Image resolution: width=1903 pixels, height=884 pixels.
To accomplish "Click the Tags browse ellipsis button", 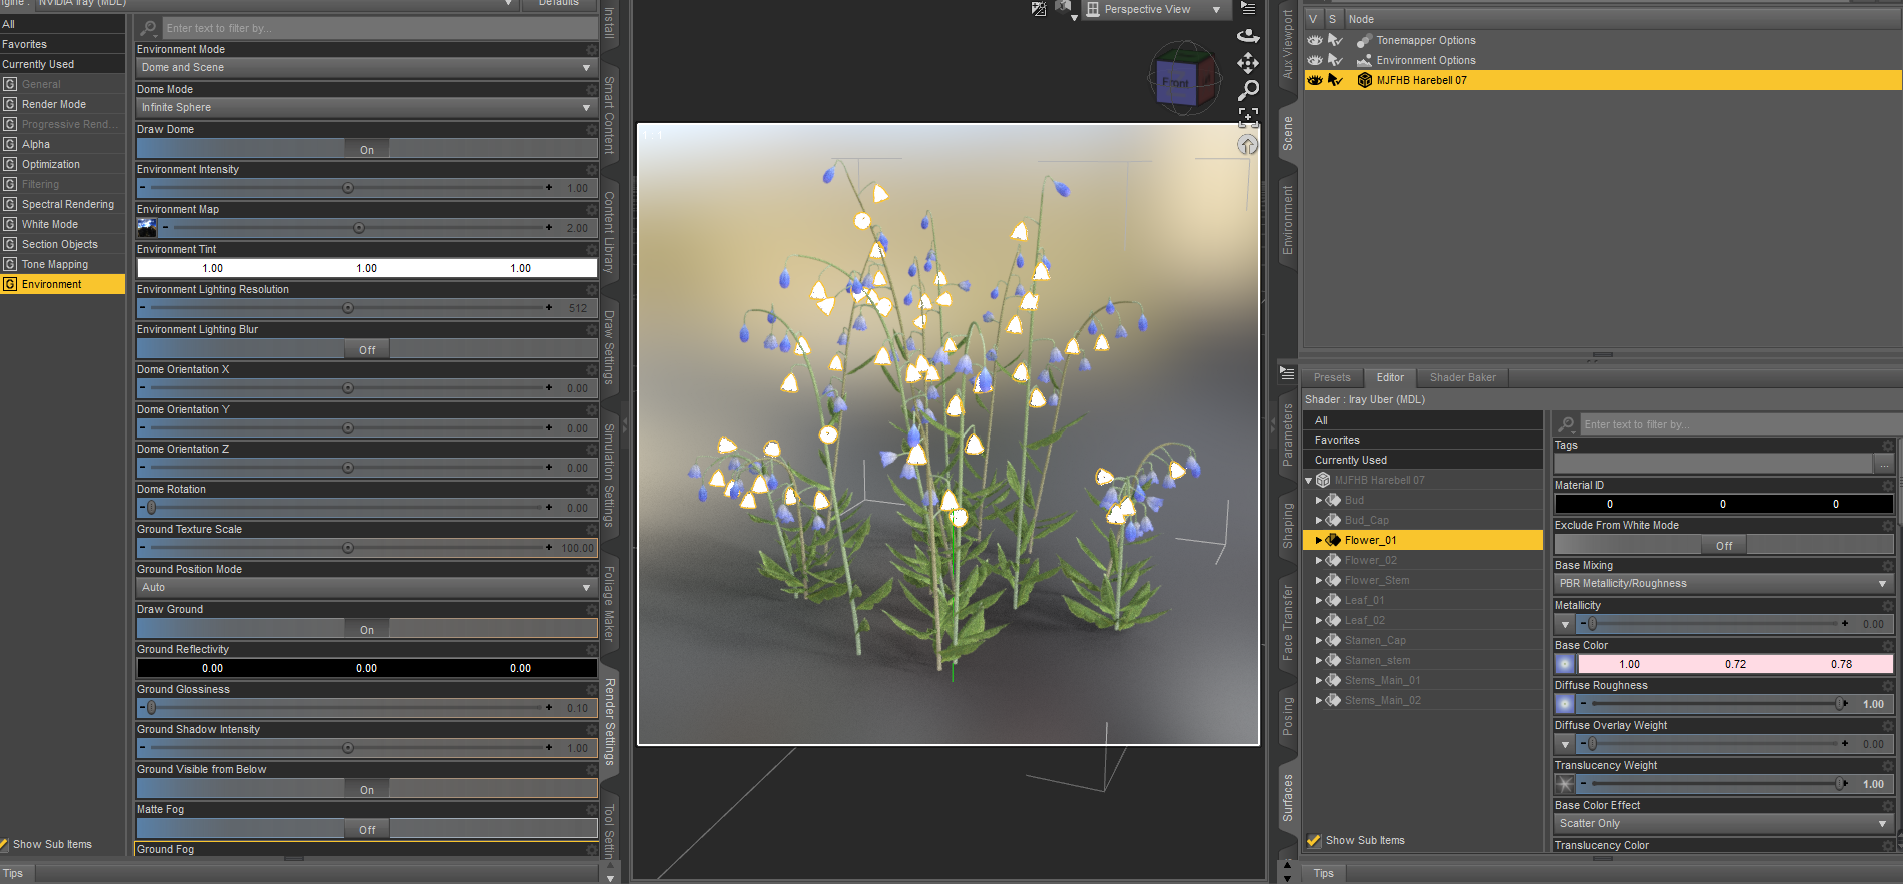I will coord(1884,464).
